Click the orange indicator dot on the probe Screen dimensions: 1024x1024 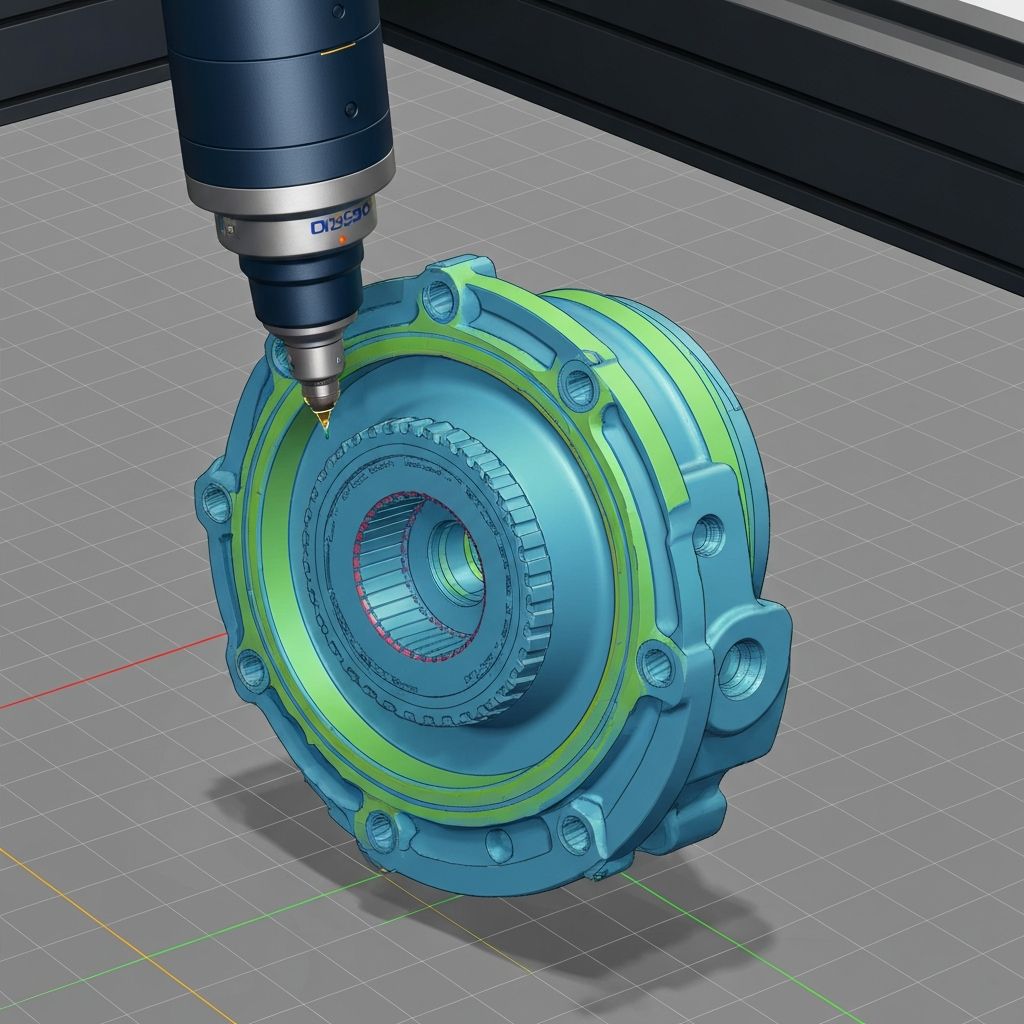342,241
